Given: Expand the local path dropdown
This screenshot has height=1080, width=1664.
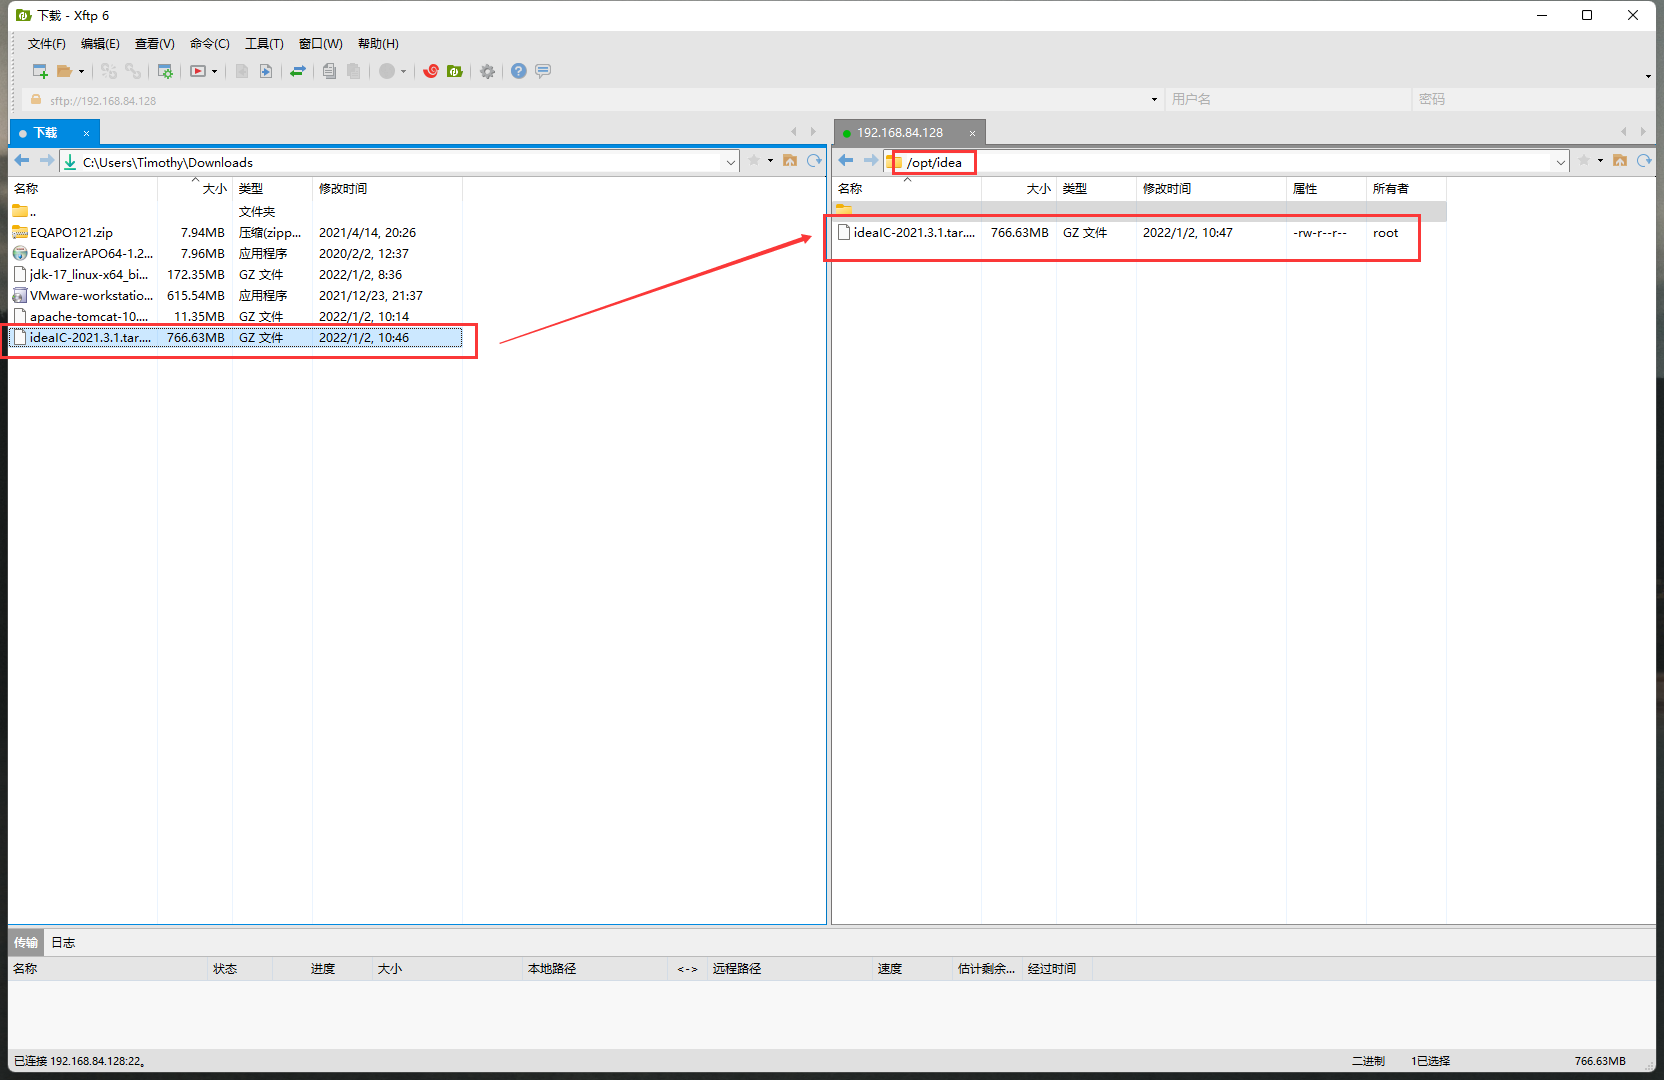Looking at the screenshot, I should click(730, 162).
